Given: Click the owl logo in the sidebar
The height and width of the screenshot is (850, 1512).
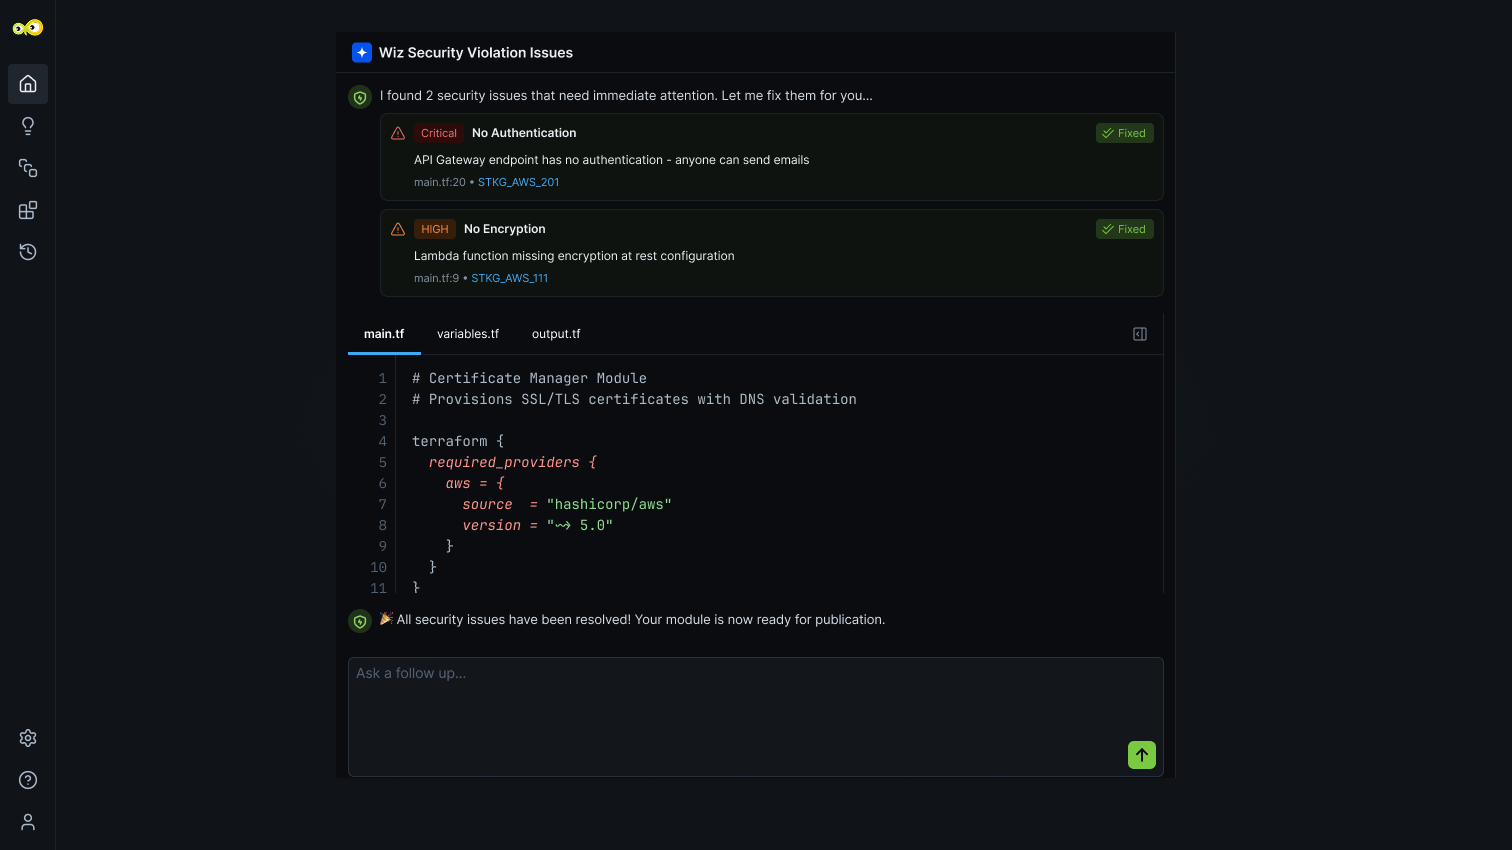Looking at the screenshot, I should 28,28.
